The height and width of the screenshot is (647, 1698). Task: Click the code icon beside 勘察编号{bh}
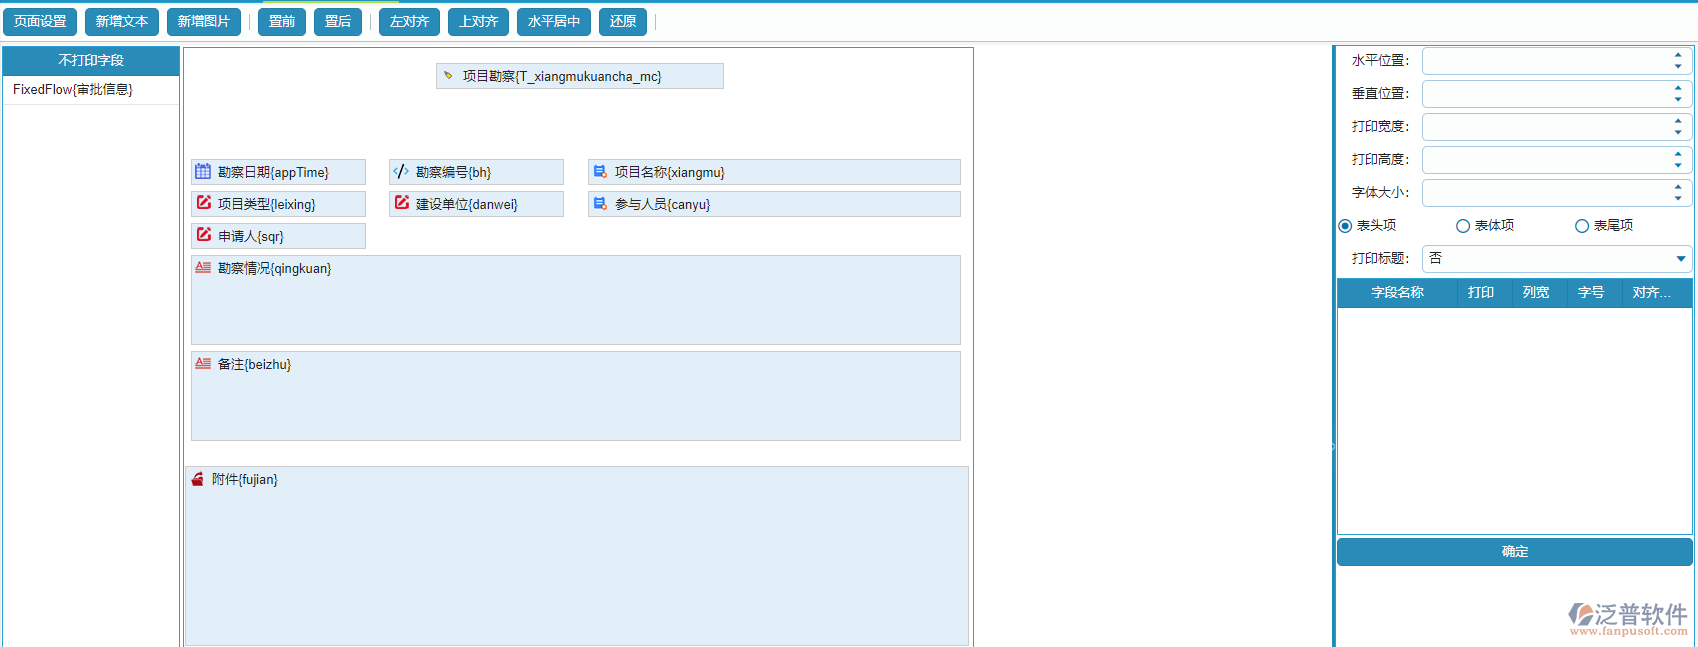click(401, 171)
